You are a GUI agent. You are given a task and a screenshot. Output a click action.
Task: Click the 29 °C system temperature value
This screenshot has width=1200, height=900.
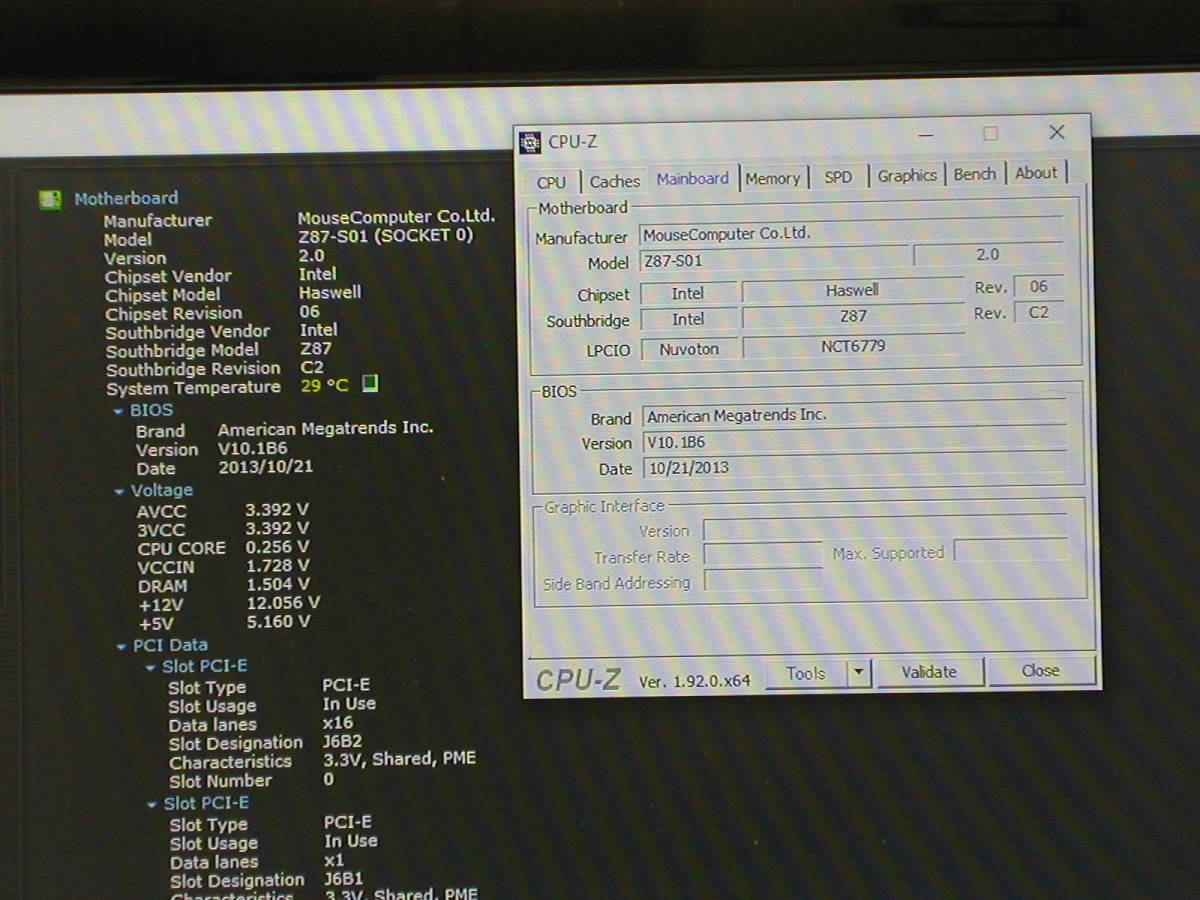point(324,385)
